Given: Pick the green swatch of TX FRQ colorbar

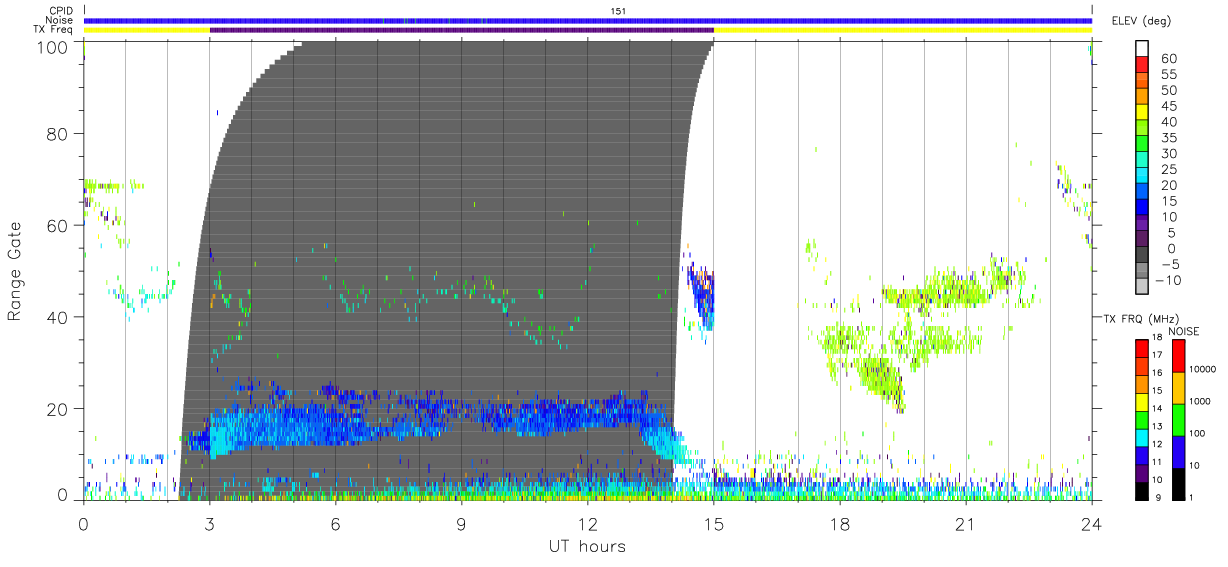Looking at the screenshot, I should pos(1141,418).
